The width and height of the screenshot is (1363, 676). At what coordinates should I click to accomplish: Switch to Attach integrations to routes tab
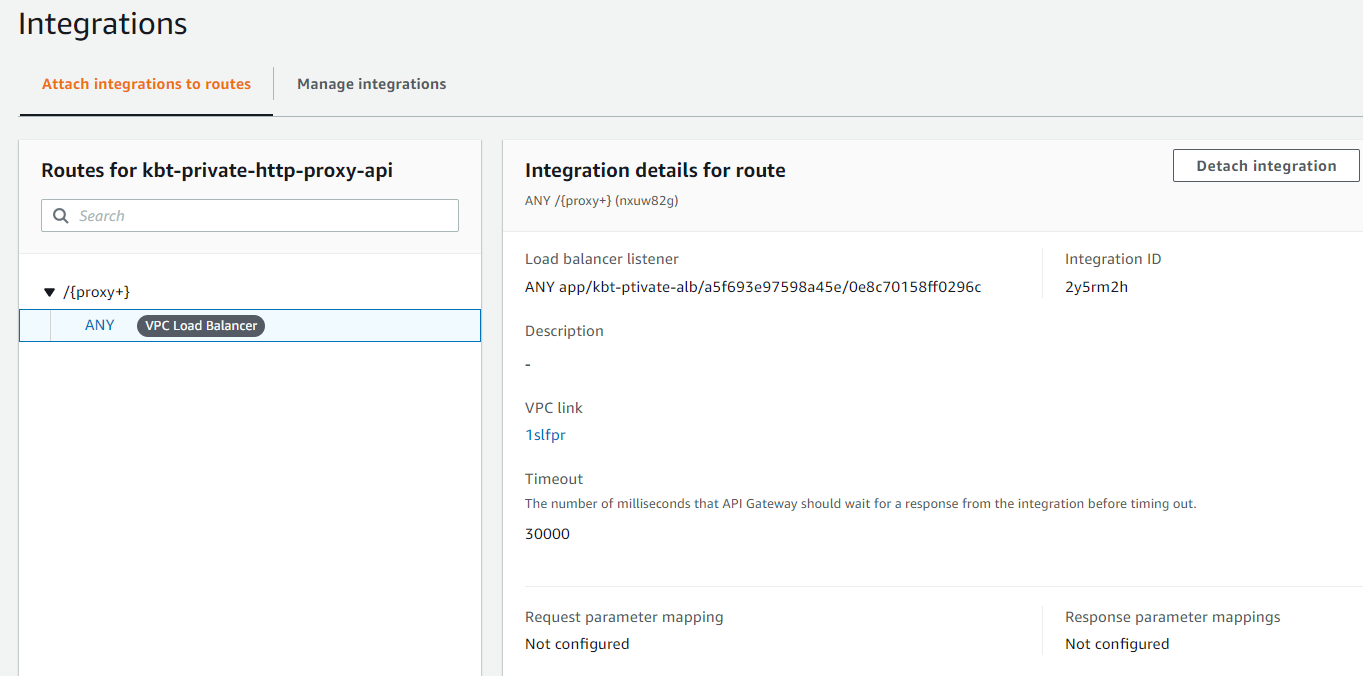coord(146,84)
